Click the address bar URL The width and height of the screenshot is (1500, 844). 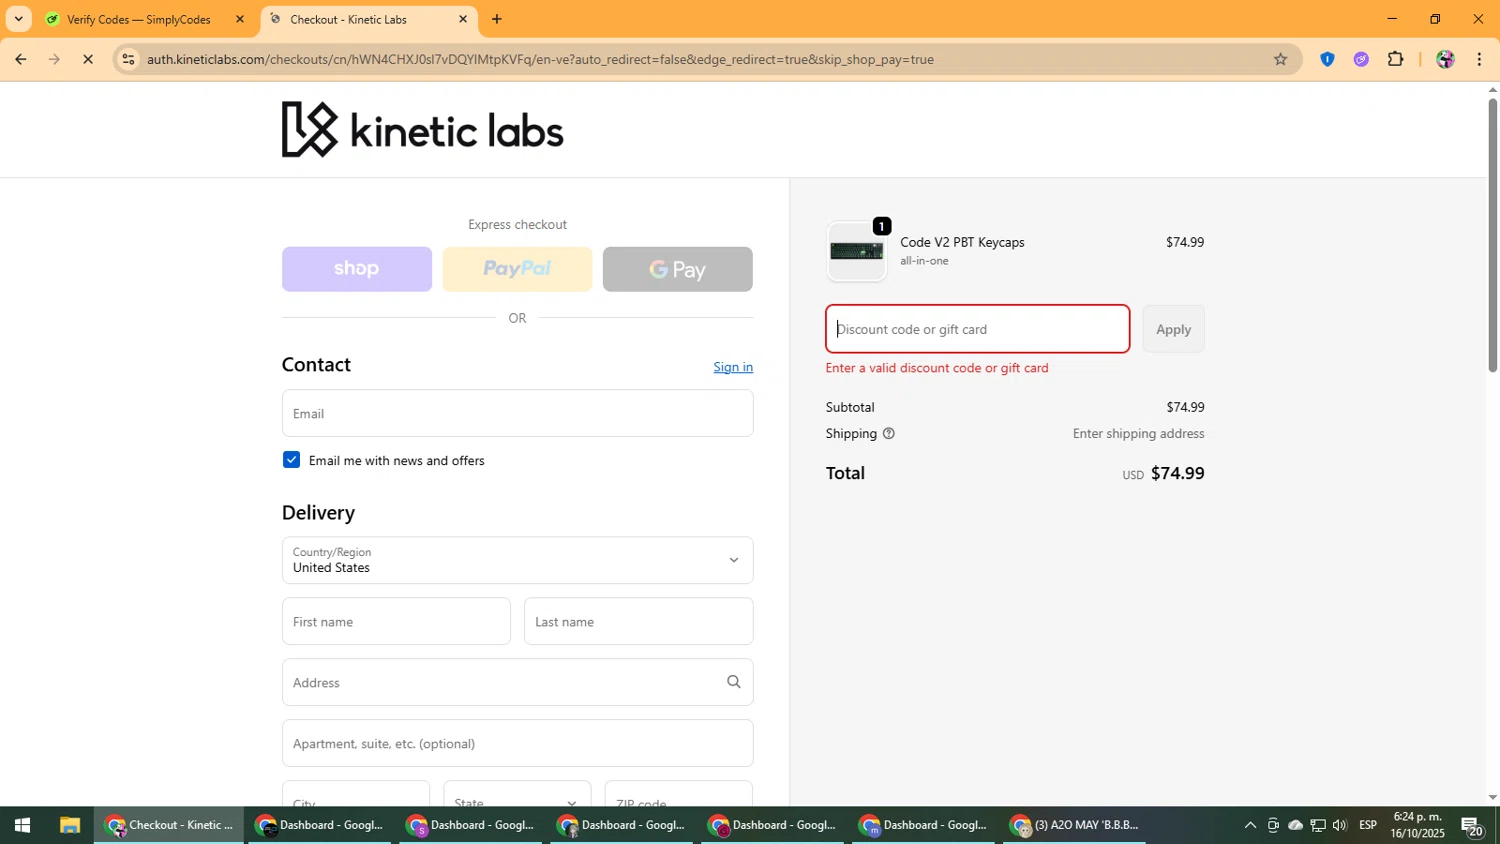click(540, 59)
